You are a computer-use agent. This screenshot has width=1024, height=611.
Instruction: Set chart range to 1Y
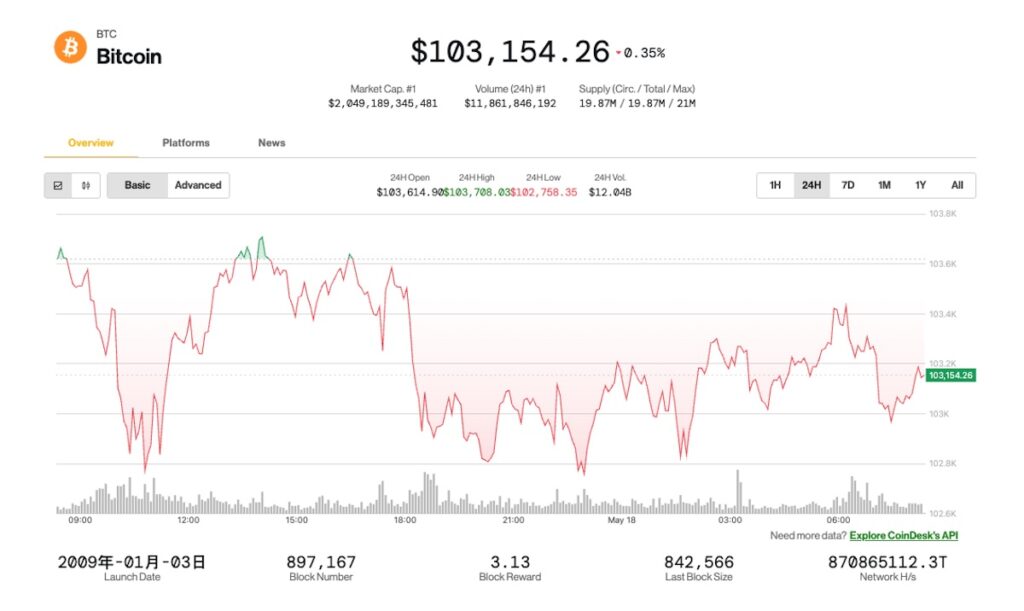pyautogui.click(x=921, y=185)
